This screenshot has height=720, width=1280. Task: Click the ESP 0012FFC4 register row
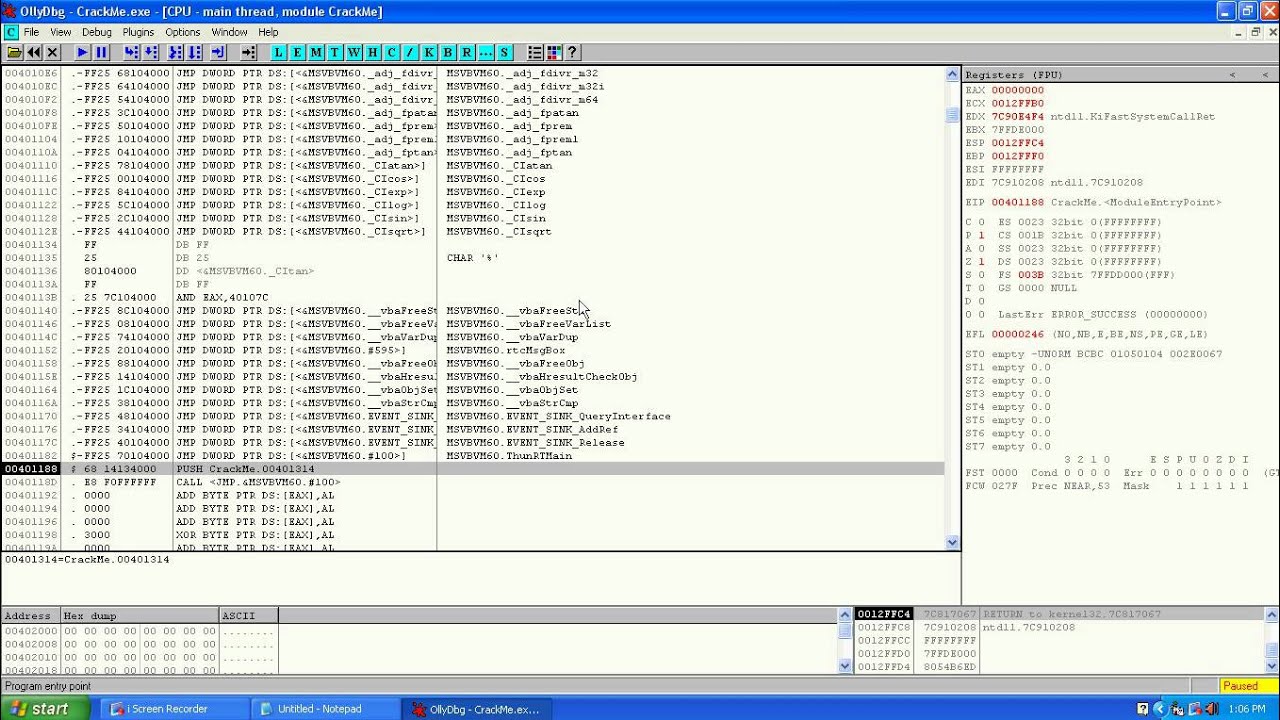(1004, 143)
